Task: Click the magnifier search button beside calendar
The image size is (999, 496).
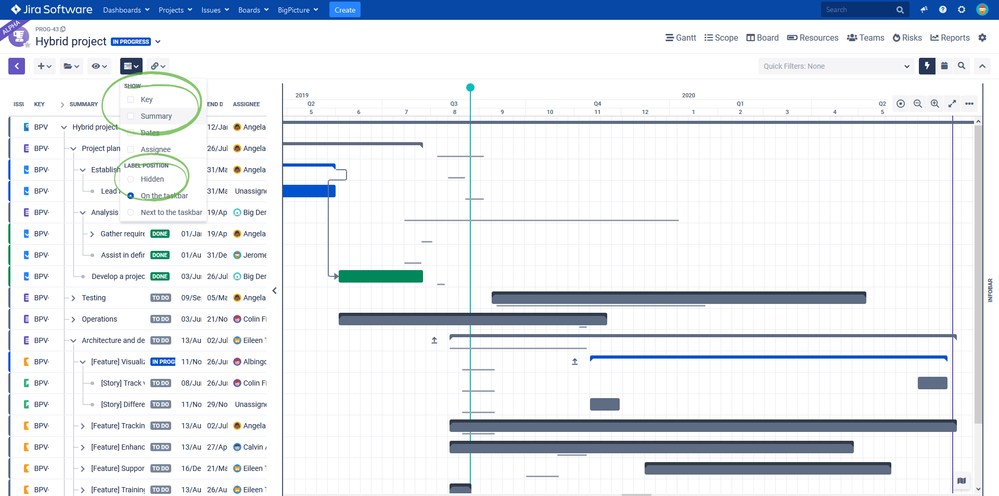Action: [961, 66]
